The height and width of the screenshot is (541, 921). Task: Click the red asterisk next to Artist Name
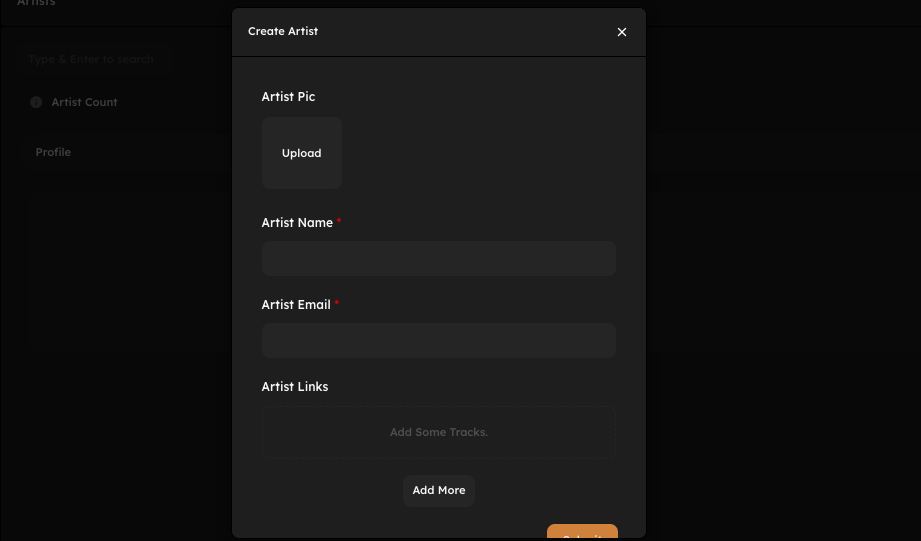click(x=339, y=221)
